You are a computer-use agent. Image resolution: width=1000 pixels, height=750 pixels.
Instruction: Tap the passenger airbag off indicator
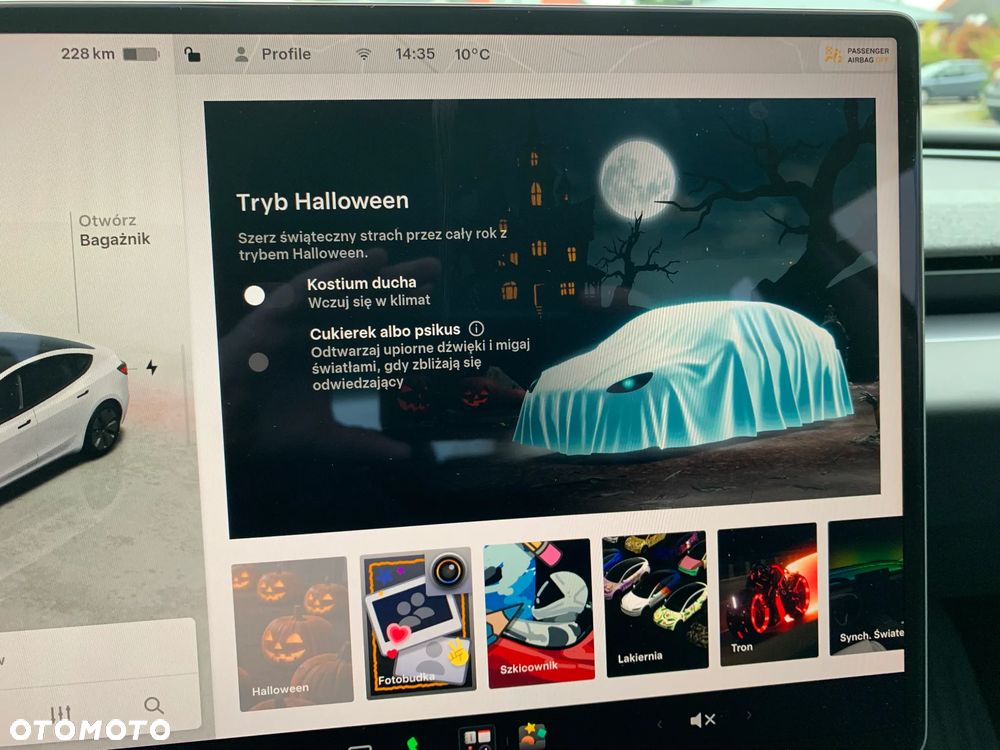tap(857, 55)
